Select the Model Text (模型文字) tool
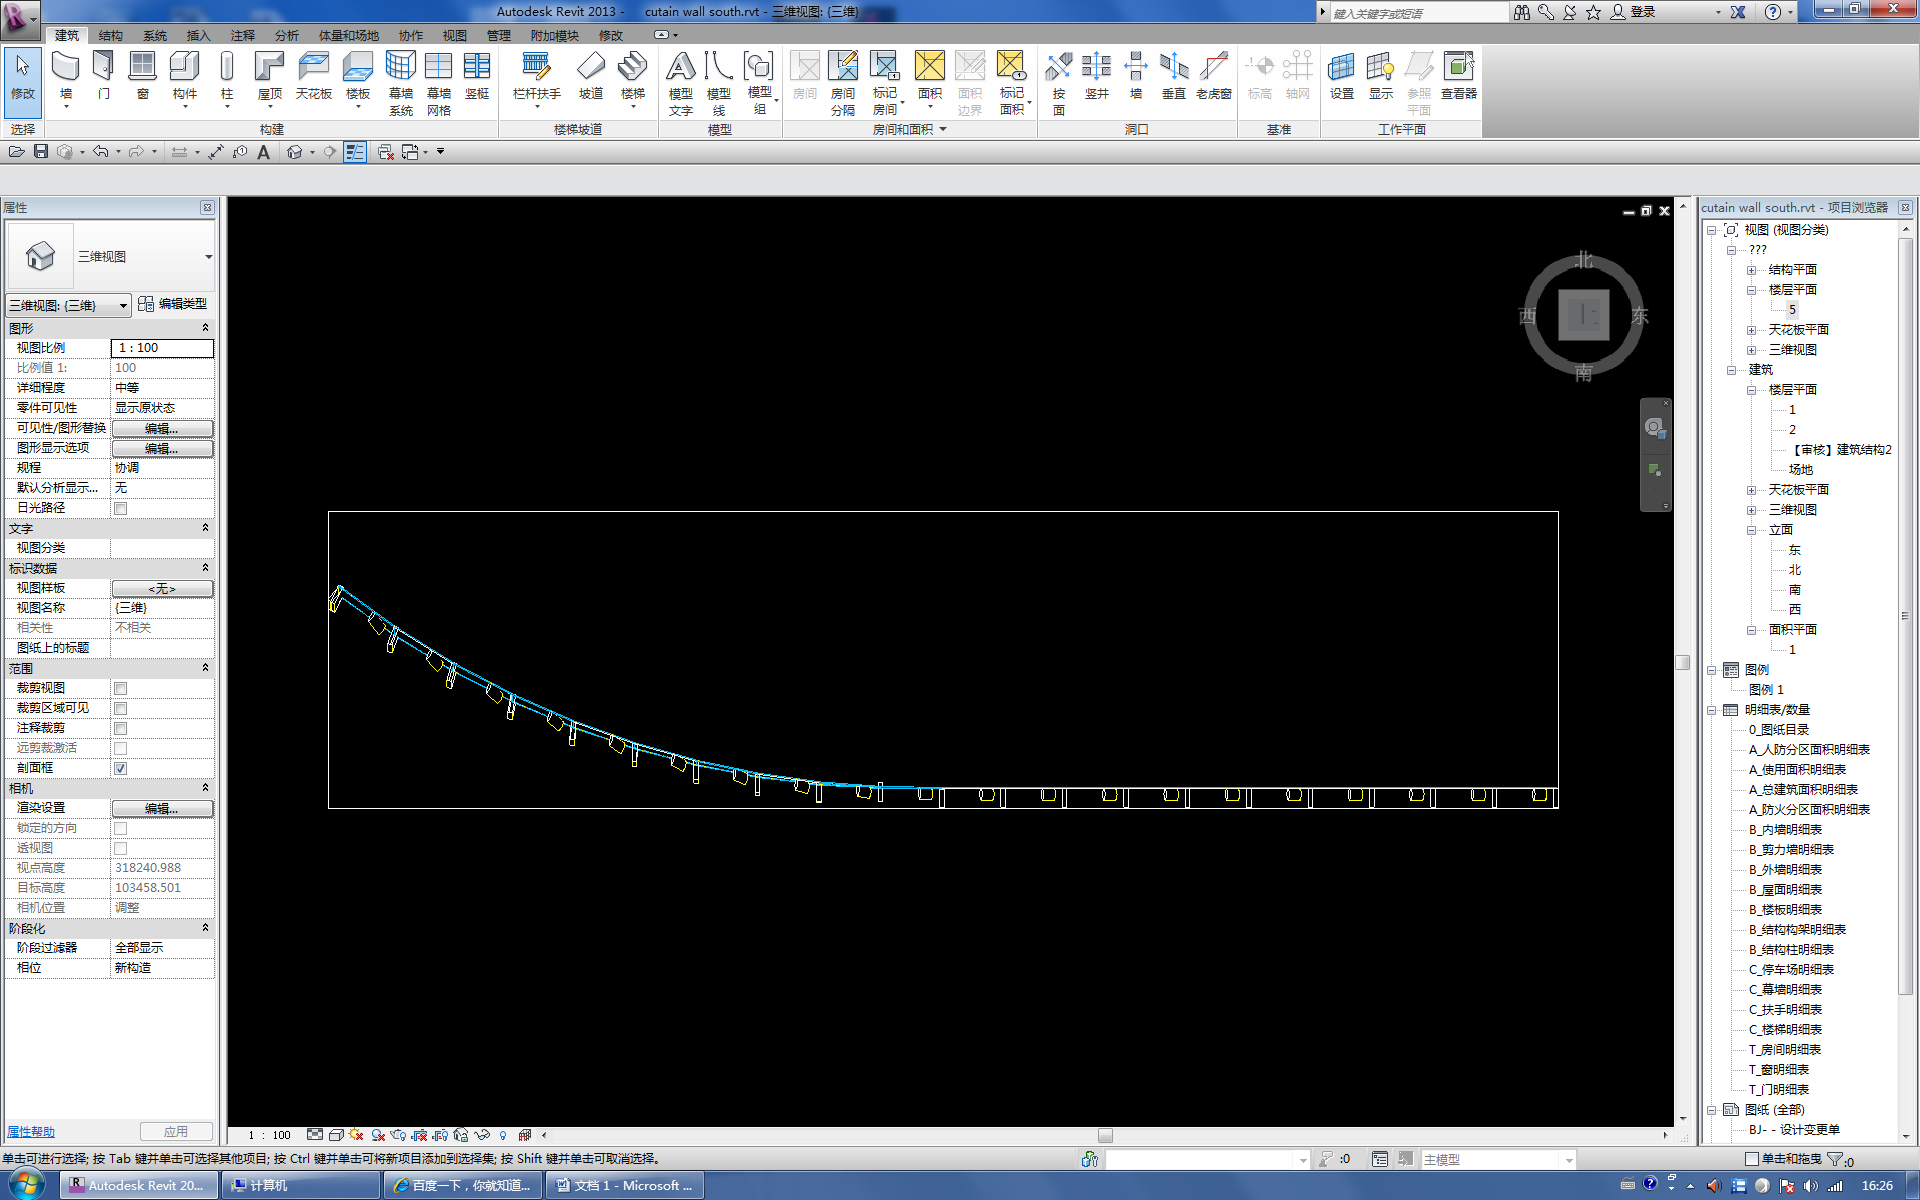 tap(680, 82)
